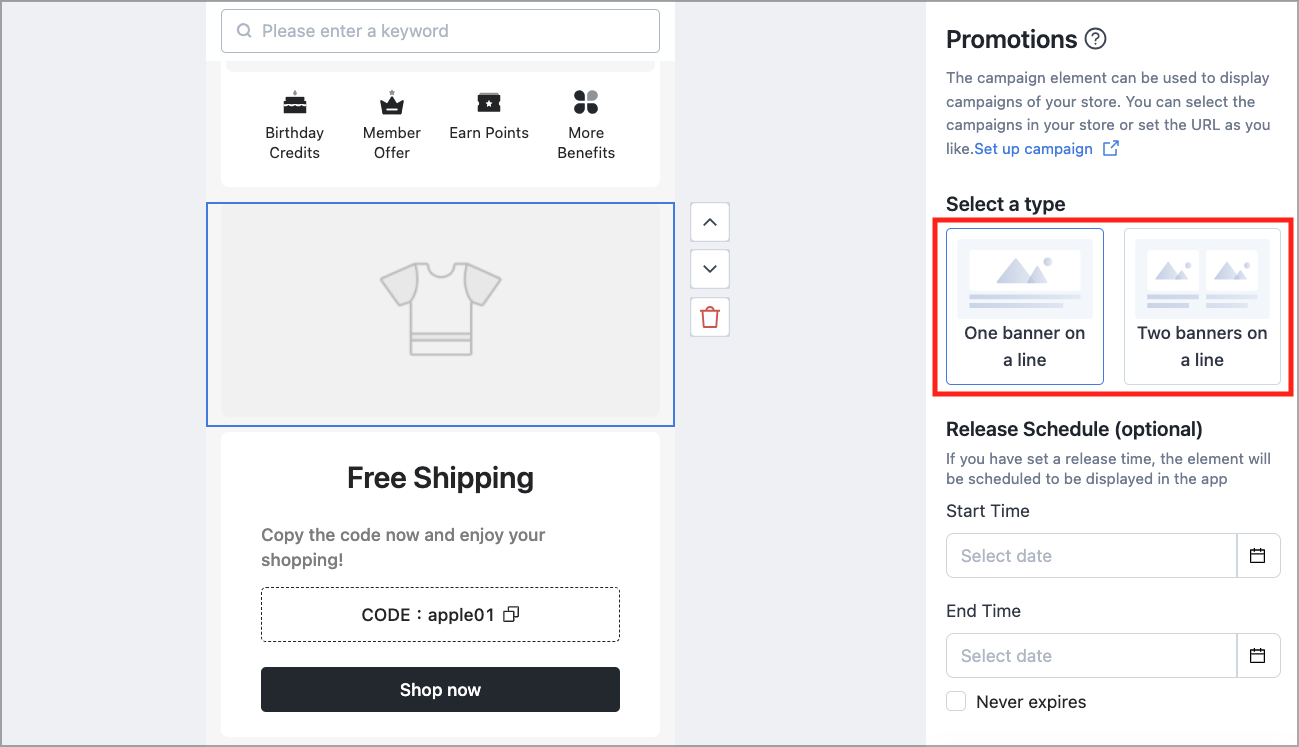The height and width of the screenshot is (747, 1299).
Task: Click the Promotions help question mark icon
Action: point(1096,40)
